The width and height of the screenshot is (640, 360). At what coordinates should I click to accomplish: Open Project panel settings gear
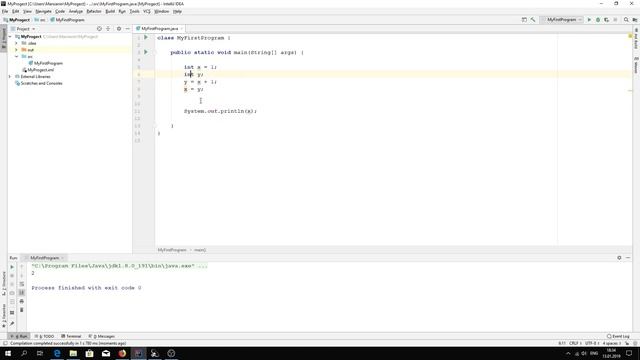click(x=119, y=29)
